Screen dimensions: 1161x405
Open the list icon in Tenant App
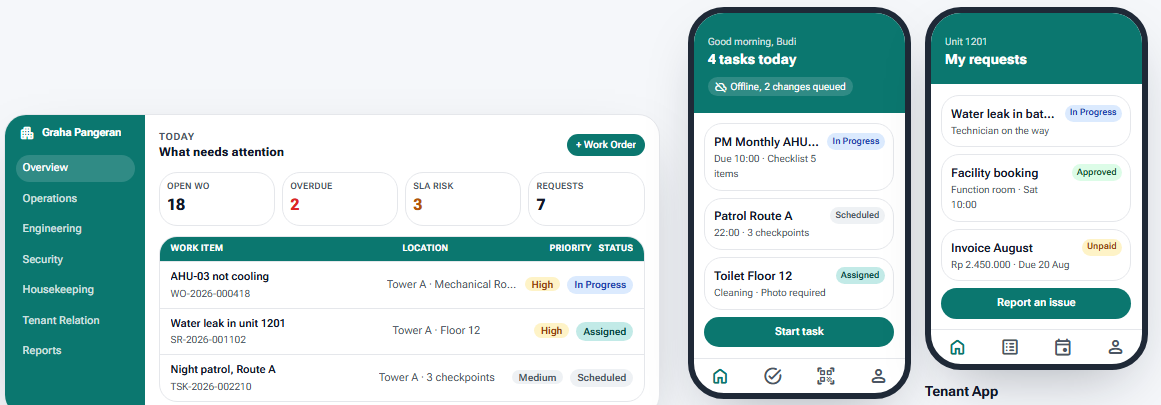(1010, 347)
